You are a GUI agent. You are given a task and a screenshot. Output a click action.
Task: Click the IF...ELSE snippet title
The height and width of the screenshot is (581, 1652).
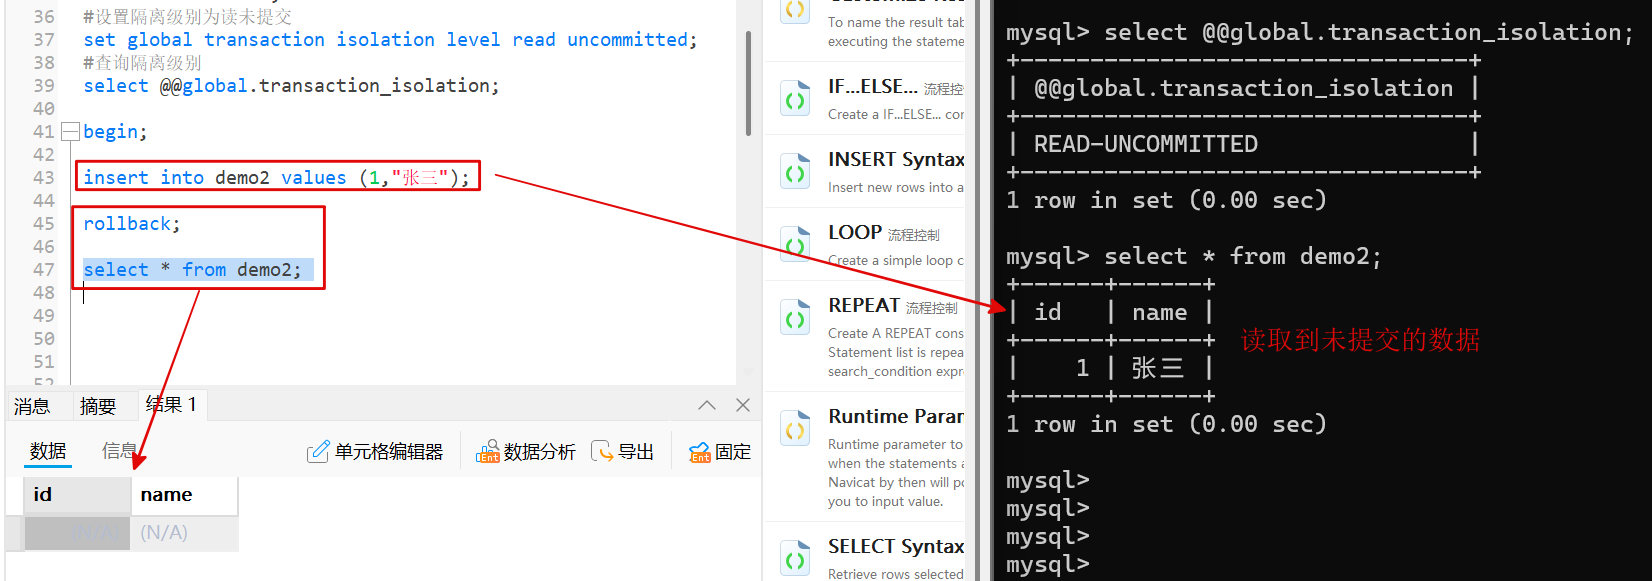coord(873,87)
